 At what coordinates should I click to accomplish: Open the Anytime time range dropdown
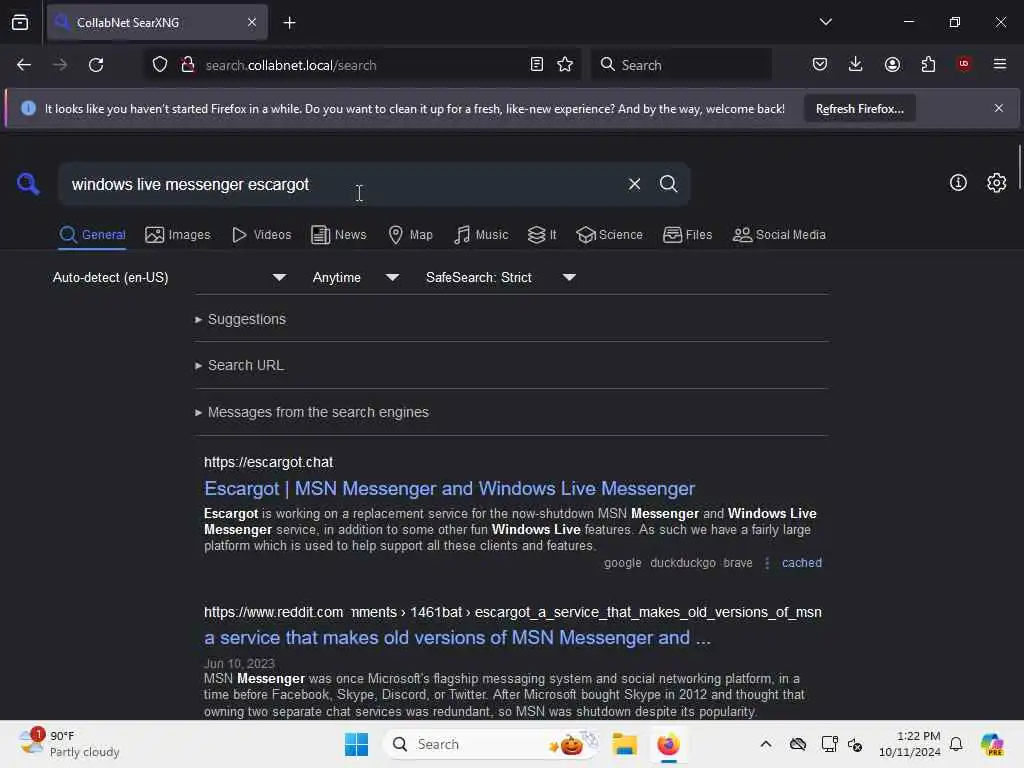tap(356, 278)
